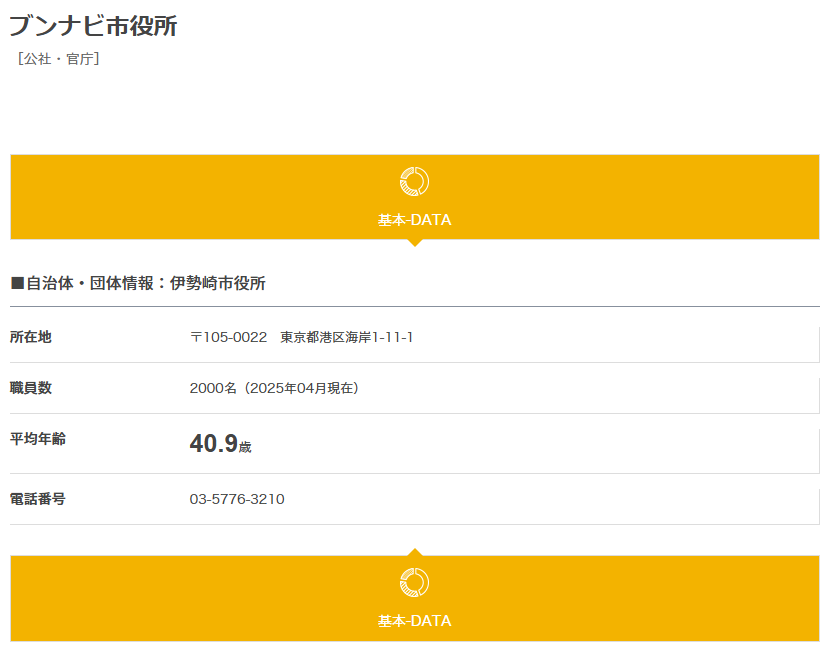Select the 基本-DATA label above the 自治体 heading
The image size is (828, 652).
pos(414,220)
